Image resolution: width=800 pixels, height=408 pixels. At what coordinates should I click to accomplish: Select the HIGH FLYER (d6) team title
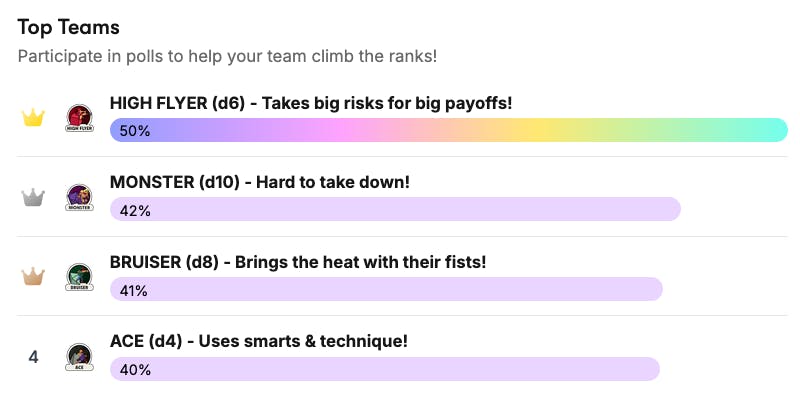311,104
